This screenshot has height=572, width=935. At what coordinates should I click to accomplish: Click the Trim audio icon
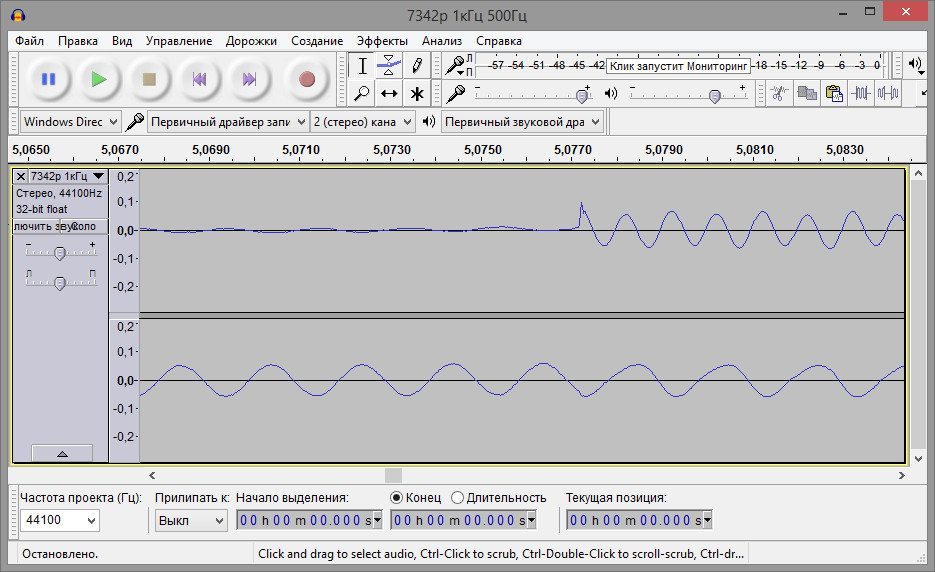click(860, 94)
